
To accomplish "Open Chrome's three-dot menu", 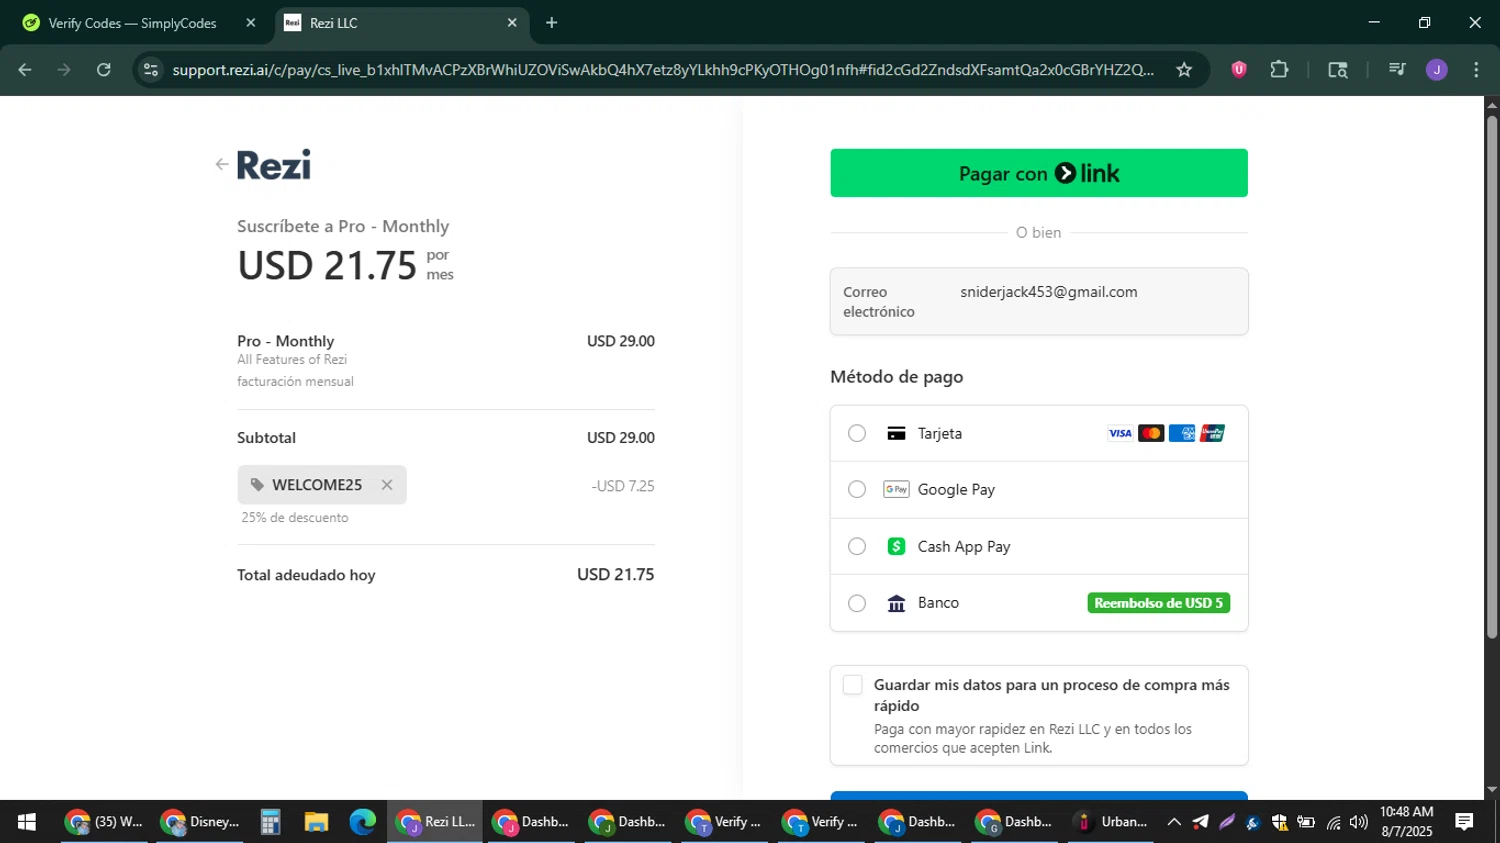I will (x=1476, y=70).
